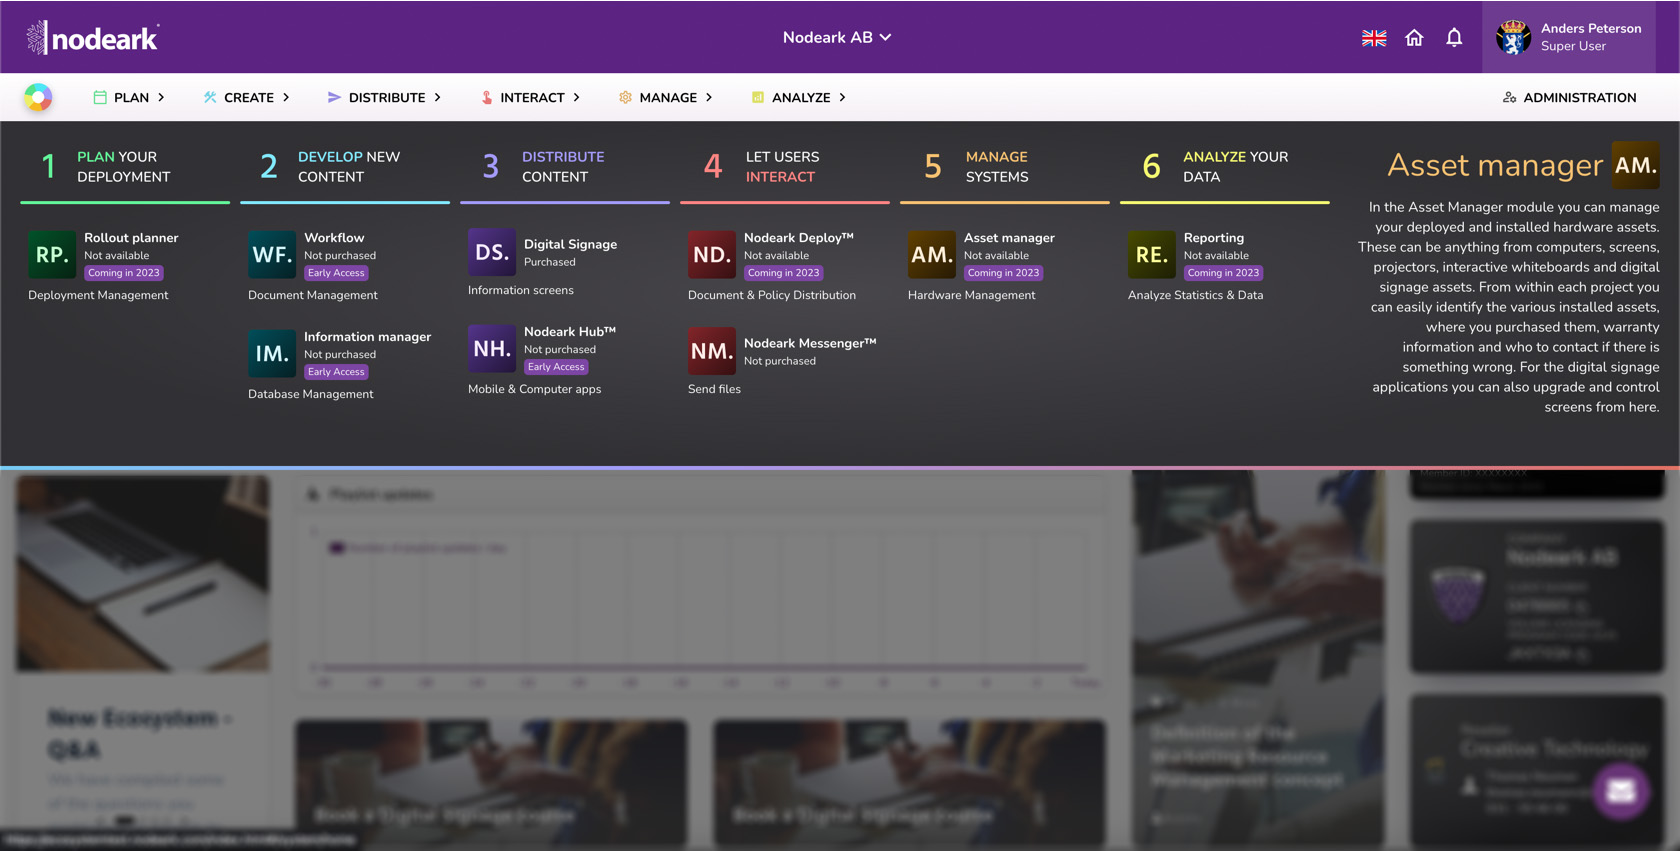Open the Information manager IM tile
The height and width of the screenshot is (851, 1680).
pos(272,353)
